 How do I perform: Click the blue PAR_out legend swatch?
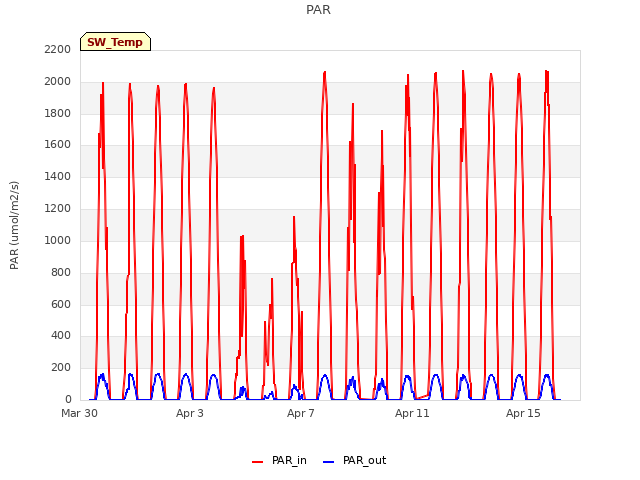point(329,462)
